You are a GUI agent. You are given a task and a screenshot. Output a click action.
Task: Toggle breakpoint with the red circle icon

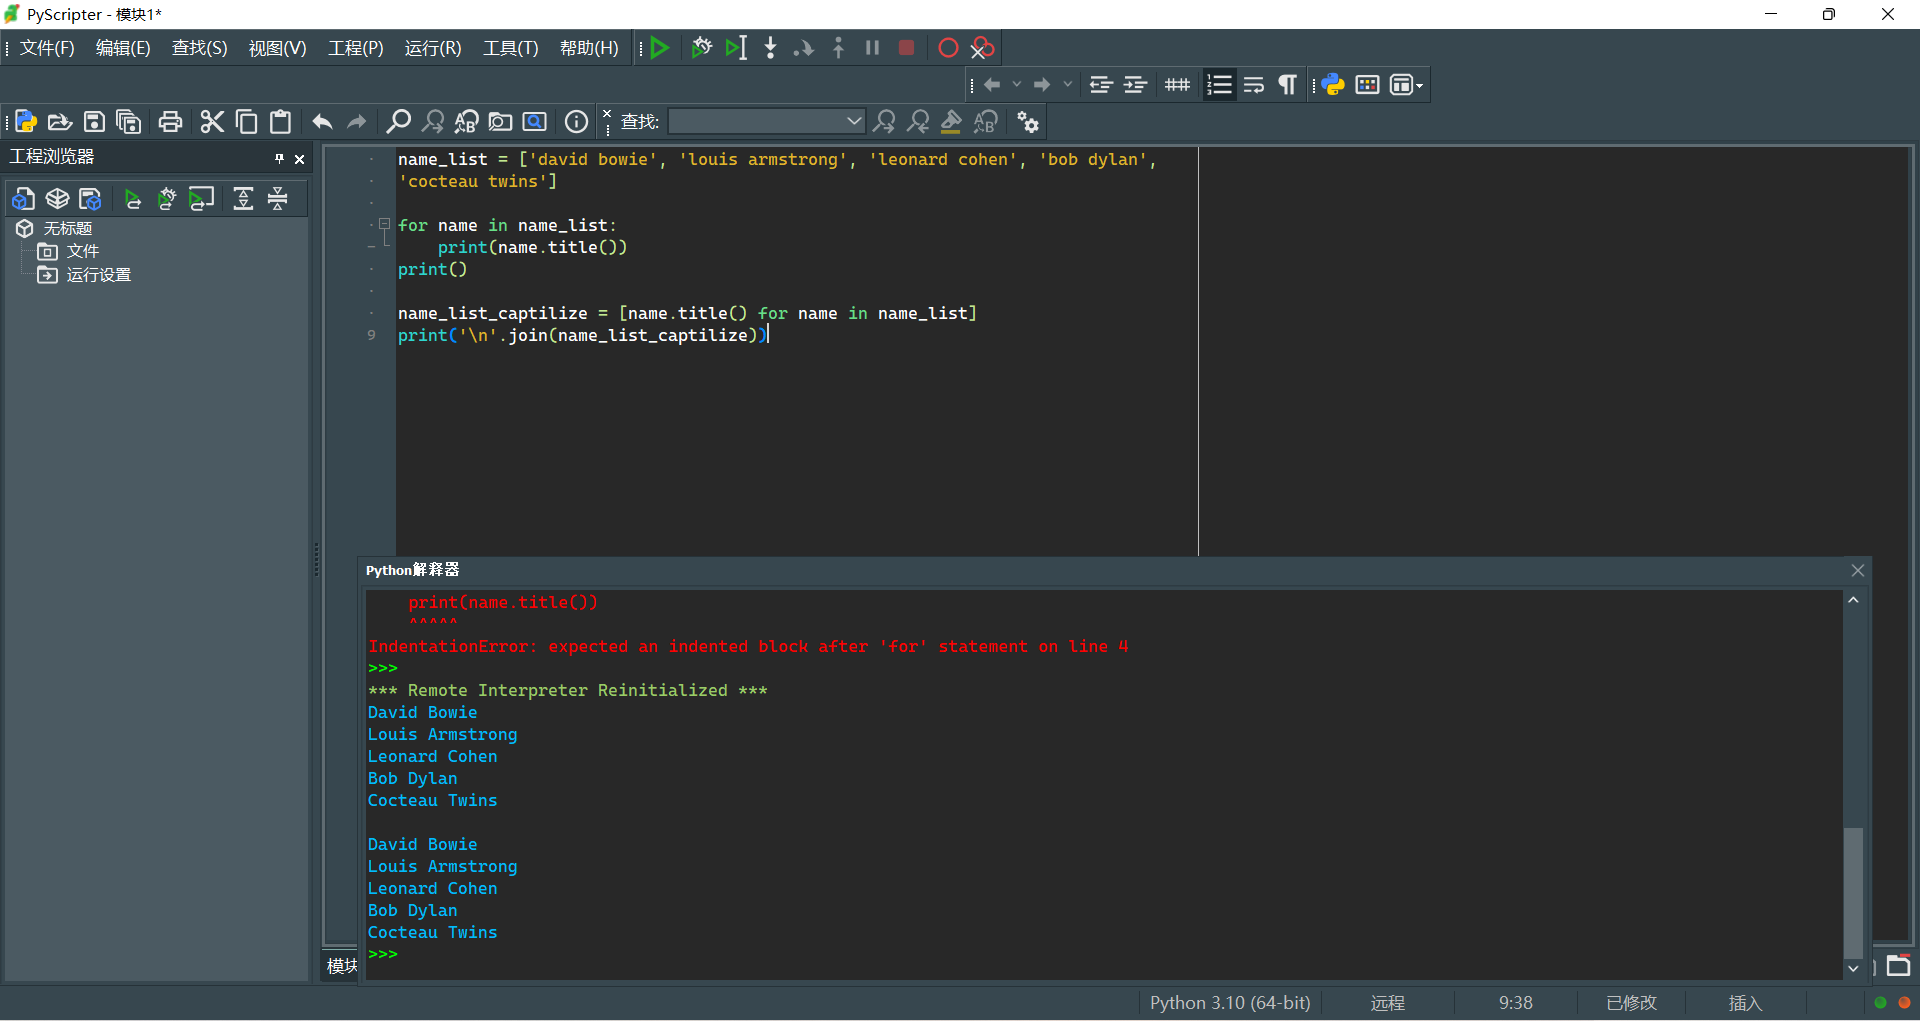(948, 48)
